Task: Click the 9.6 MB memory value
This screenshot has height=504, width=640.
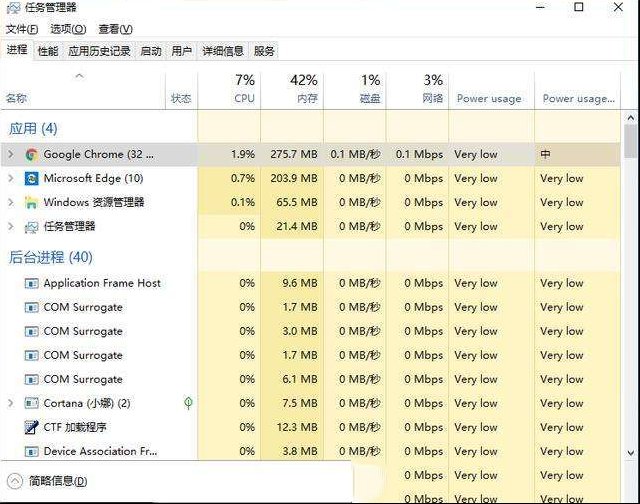Action: (300, 283)
